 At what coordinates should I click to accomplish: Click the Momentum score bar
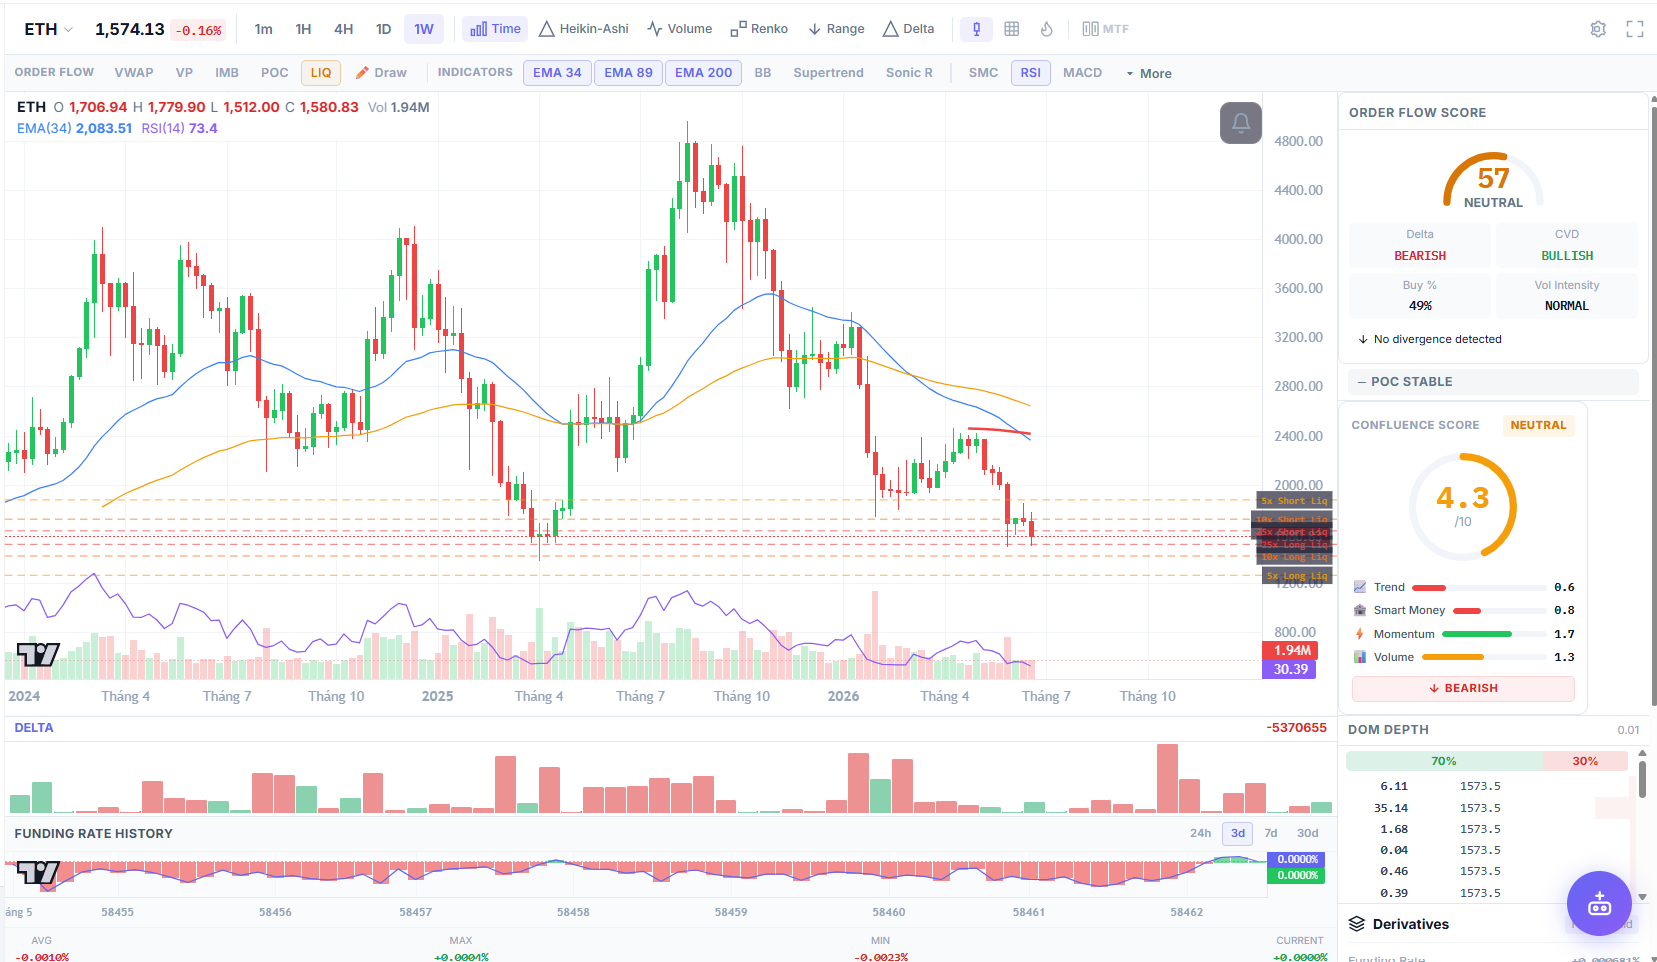[1494, 634]
